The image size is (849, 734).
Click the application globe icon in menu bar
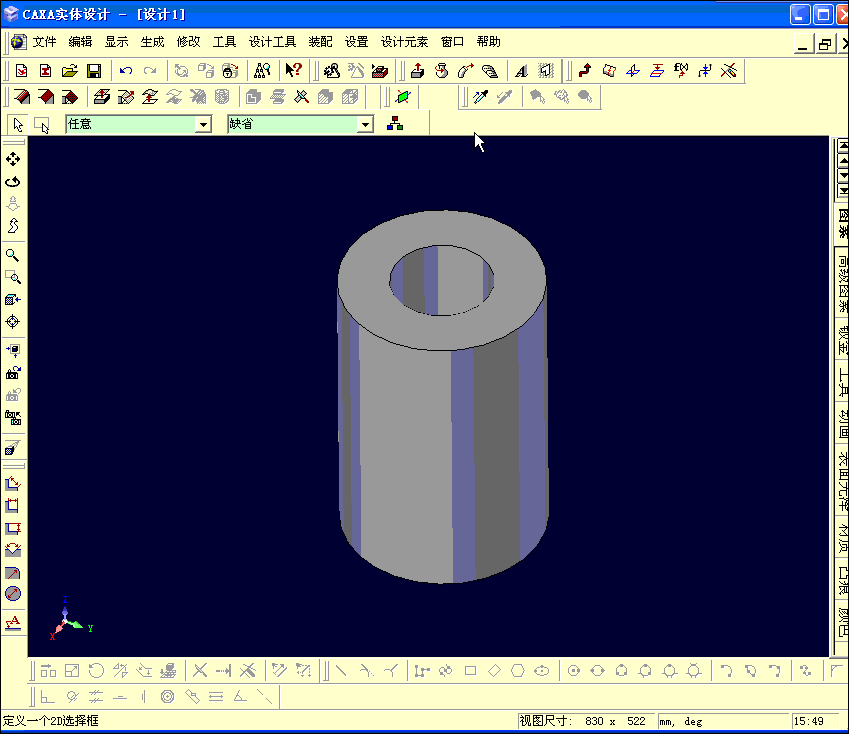click(x=18, y=42)
